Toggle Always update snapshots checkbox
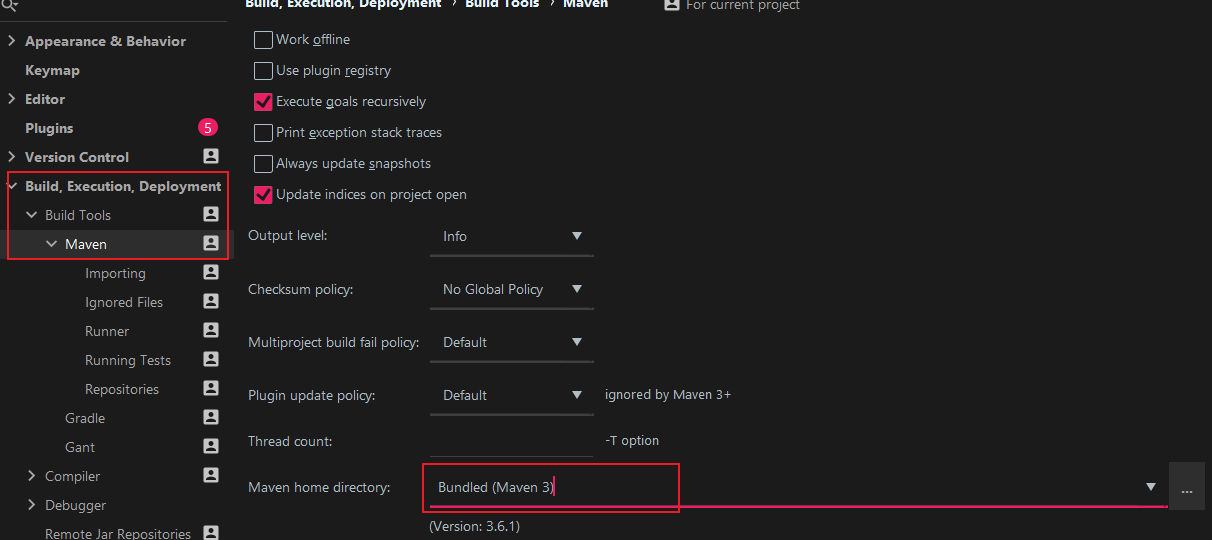The width and height of the screenshot is (1212, 540). [263, 164]
